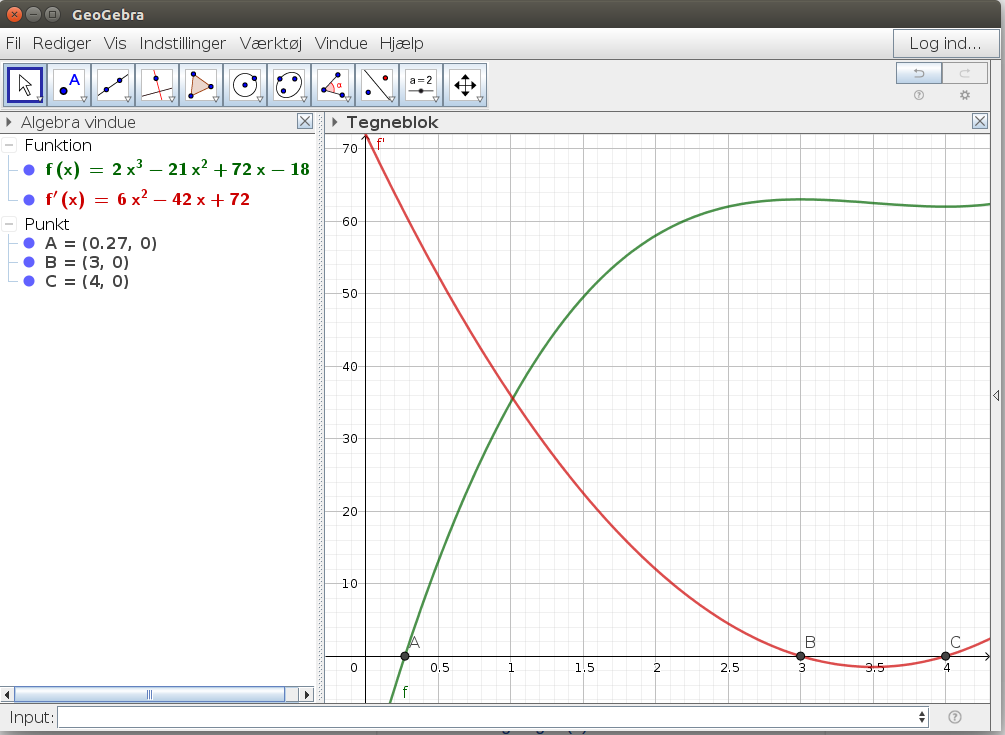Toggle visibility of function f(x)
Screen dimensions: 1005x735
pos(29,170)
